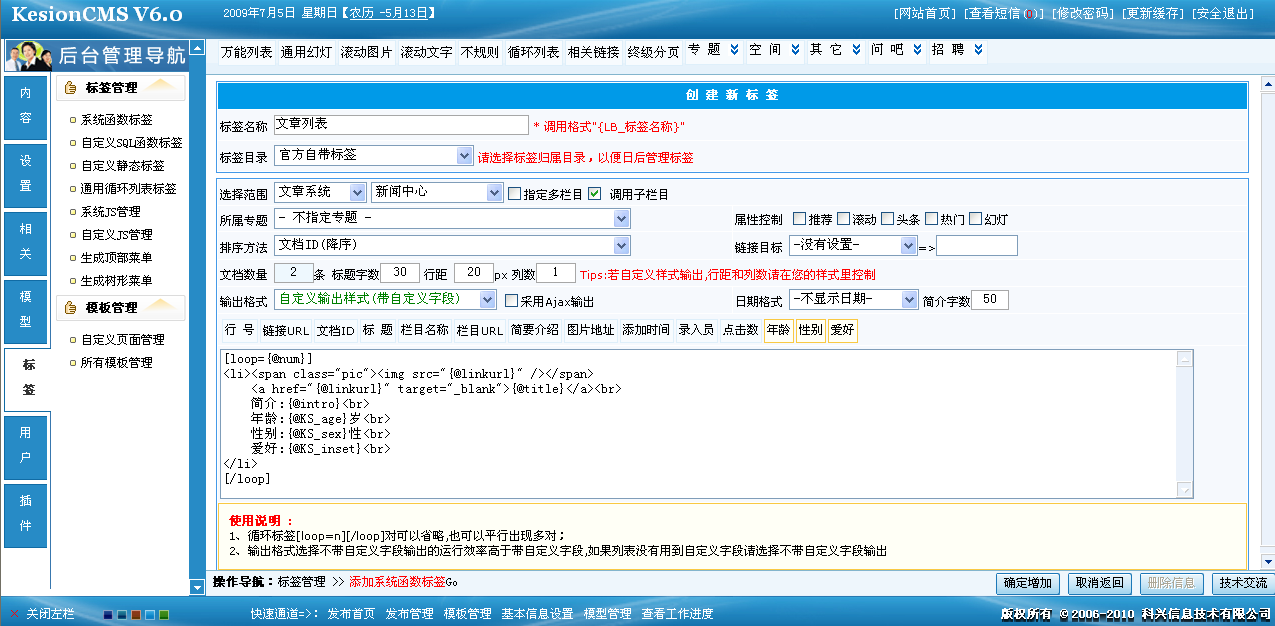Enable the 指定多栏目 checkbox
Screen dimensions: 1275x626
tap(515, 194)
